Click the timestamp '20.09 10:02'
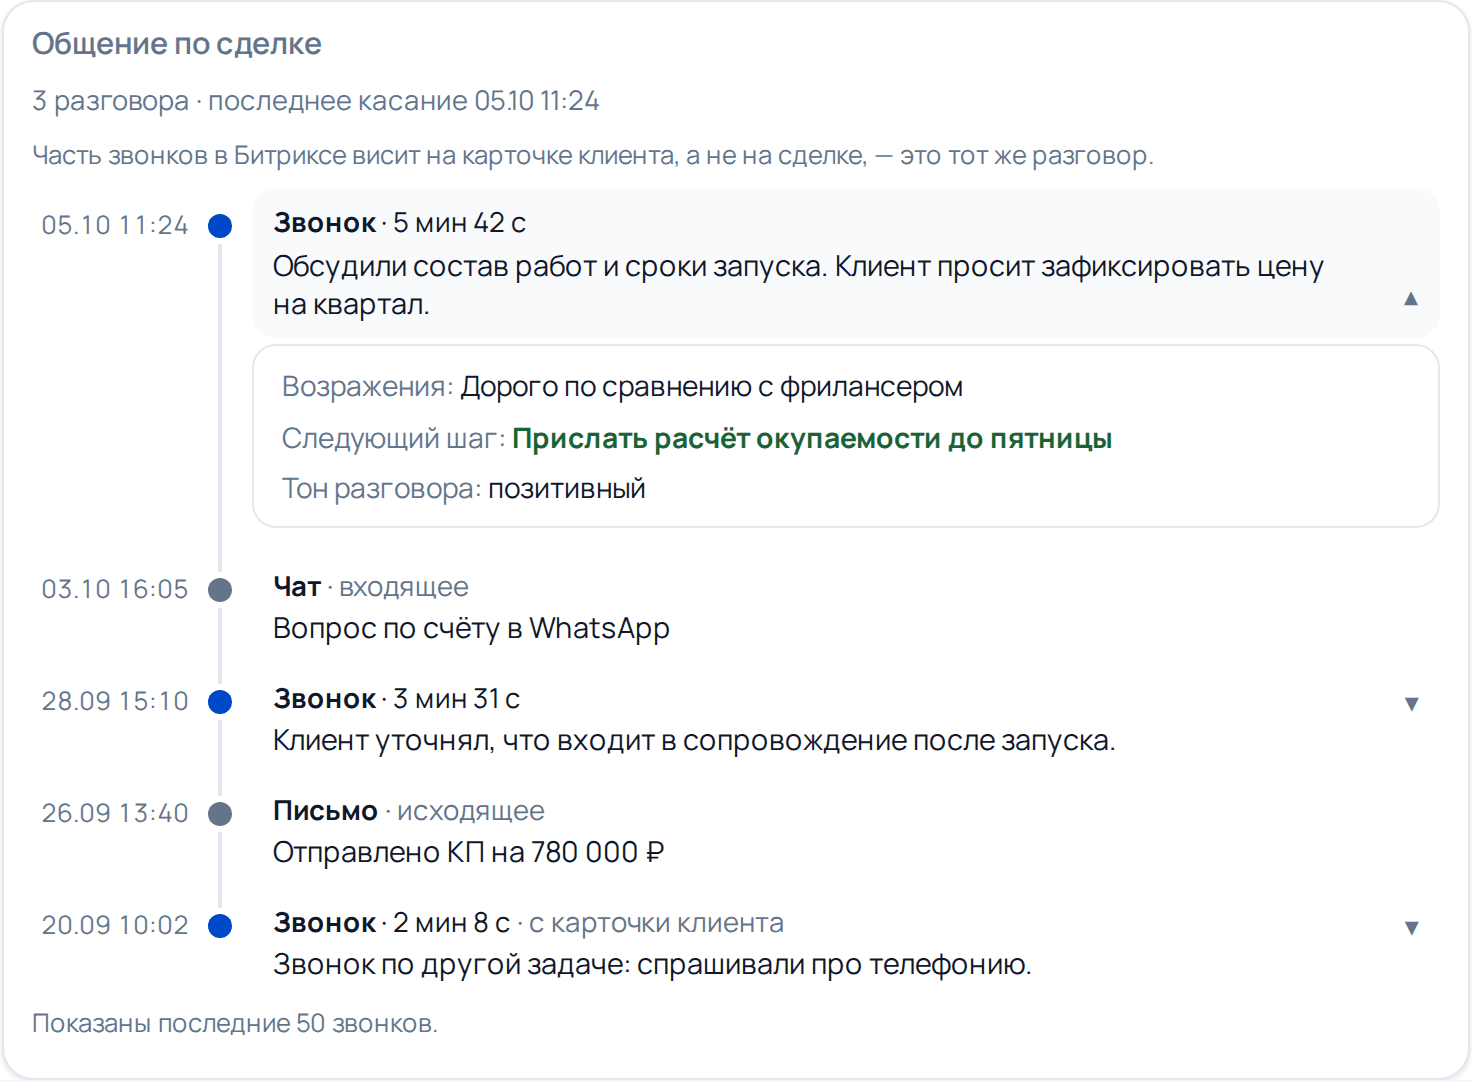The width and height of the screenshot is (1472, 1082). (115, 926)
